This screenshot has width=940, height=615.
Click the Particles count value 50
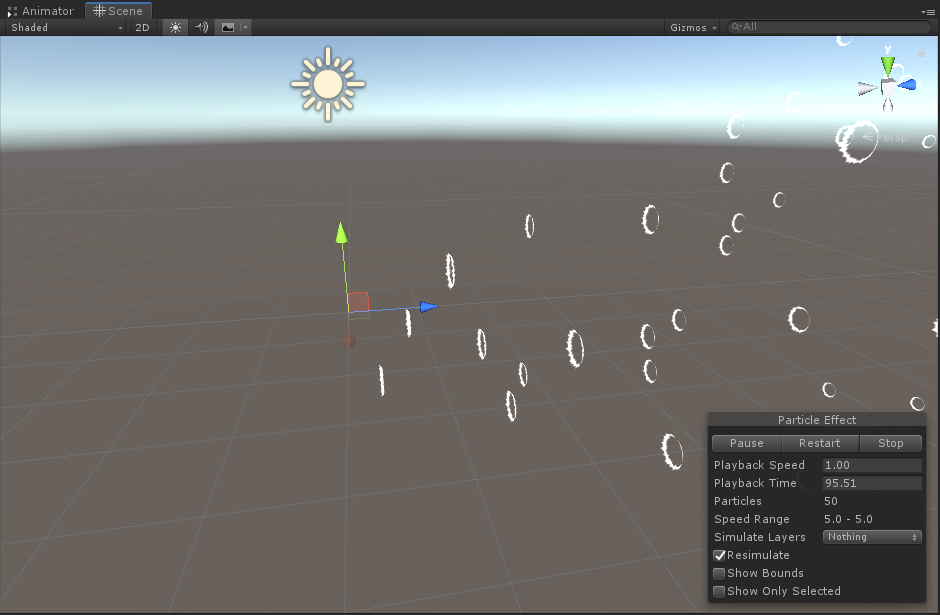(x=830, y=501)
